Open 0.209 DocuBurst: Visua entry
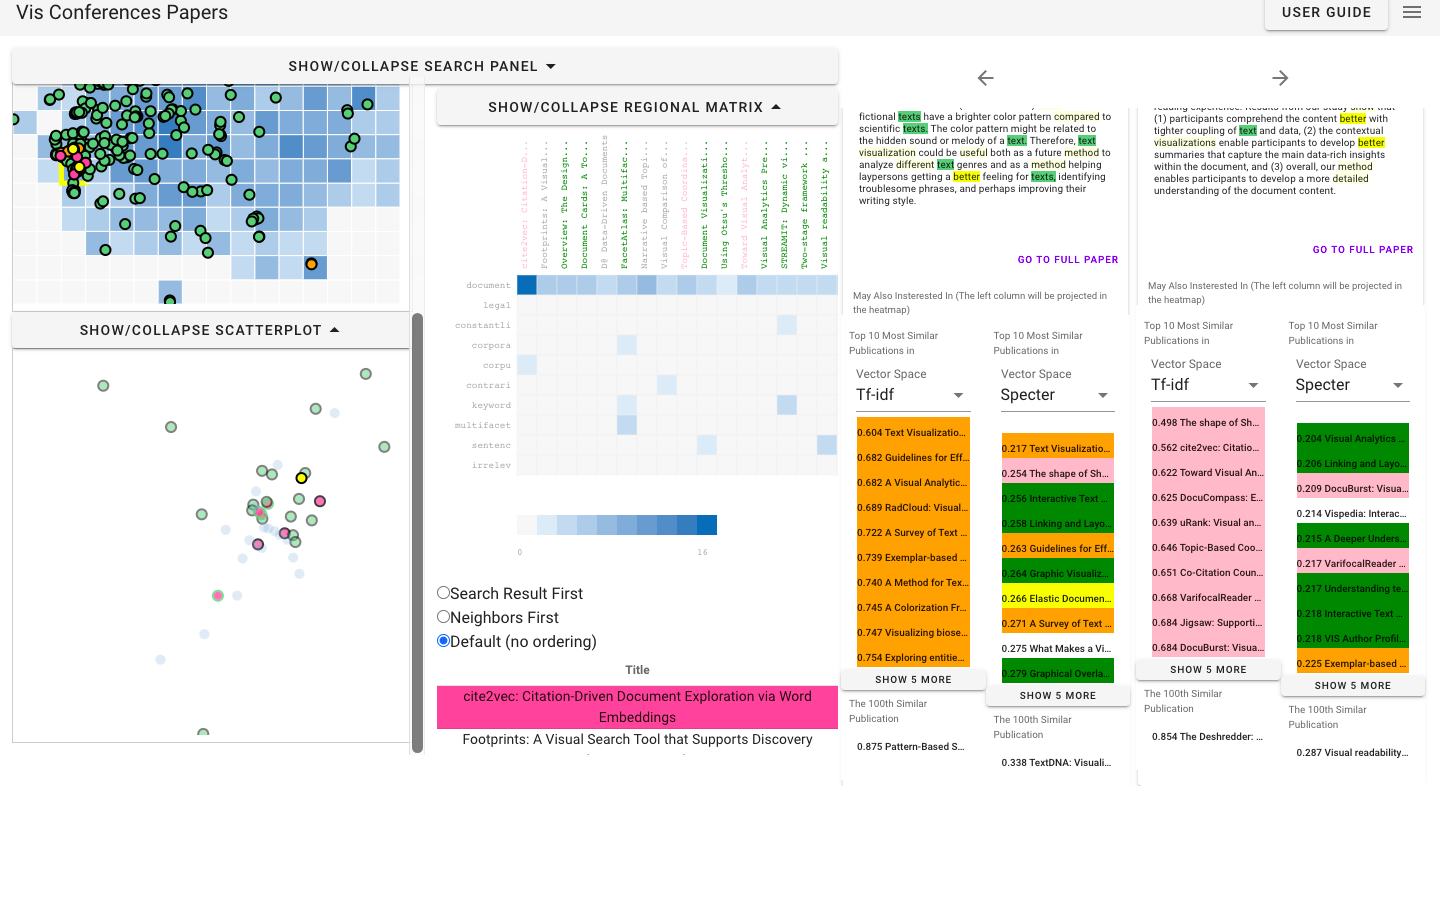The height and width of the screenshot is (900, 1440). (x=1353, y=489)
